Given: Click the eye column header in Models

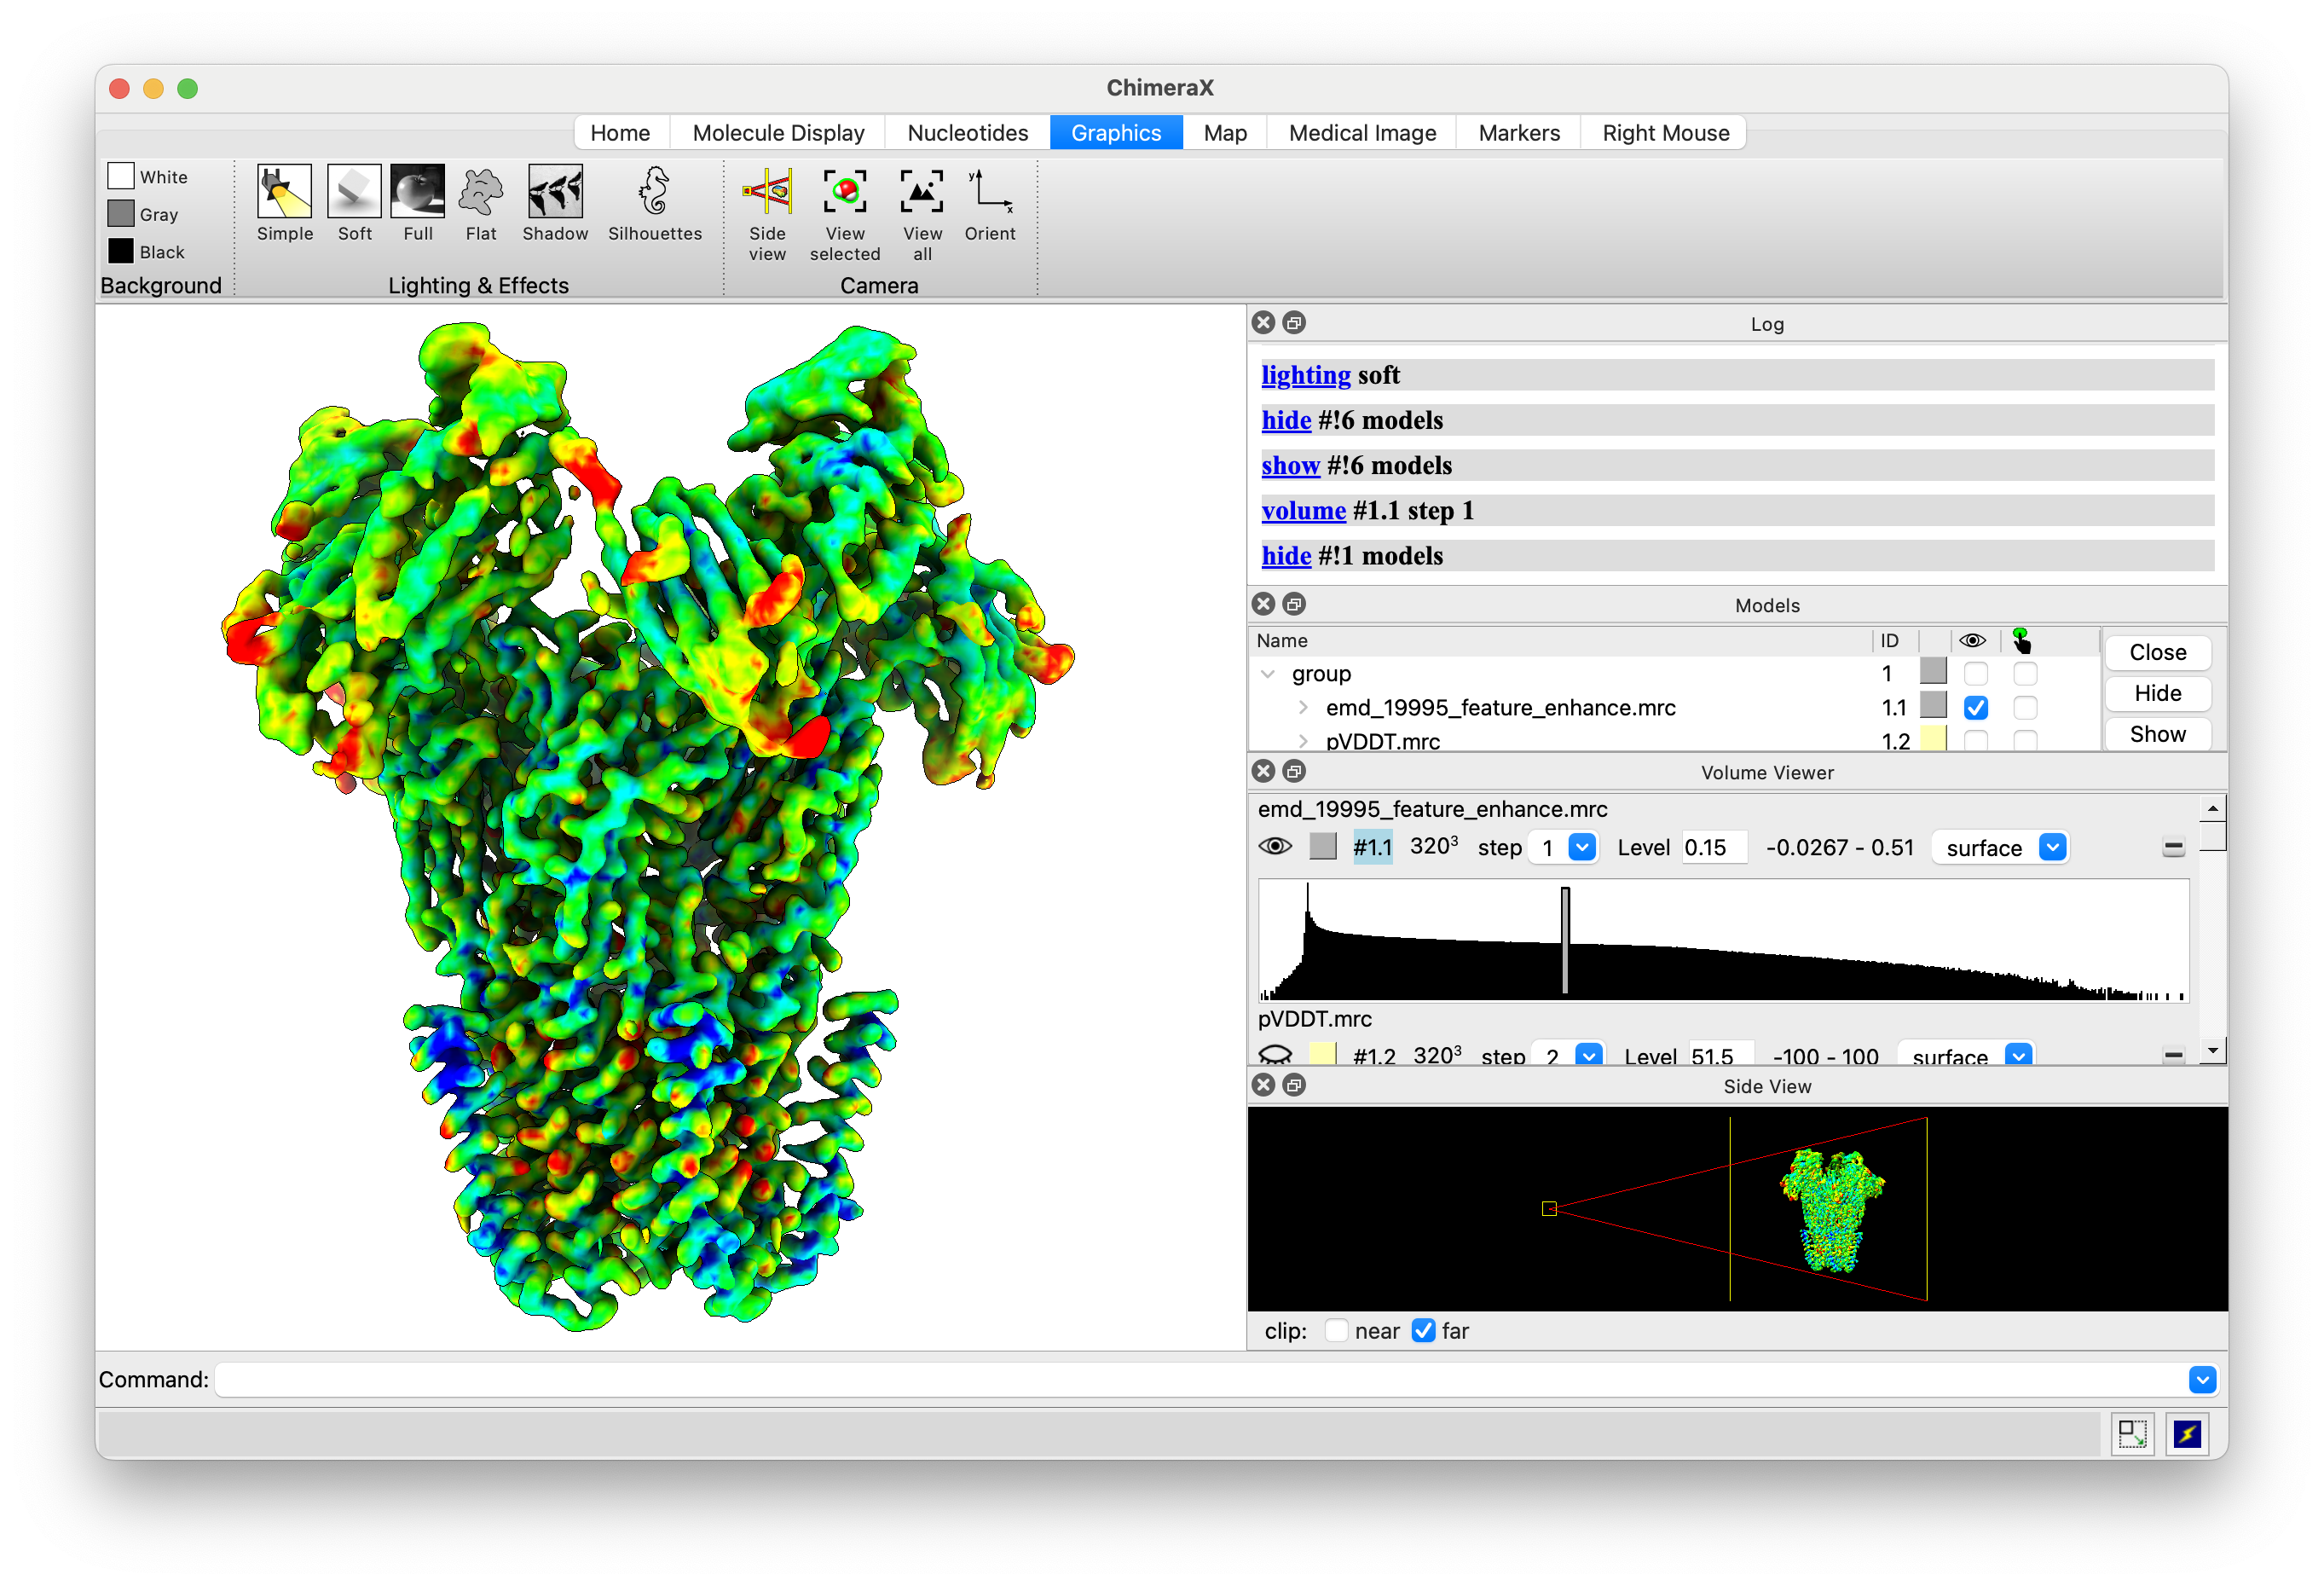Looking at the screenshot, I should (1972, 640).
